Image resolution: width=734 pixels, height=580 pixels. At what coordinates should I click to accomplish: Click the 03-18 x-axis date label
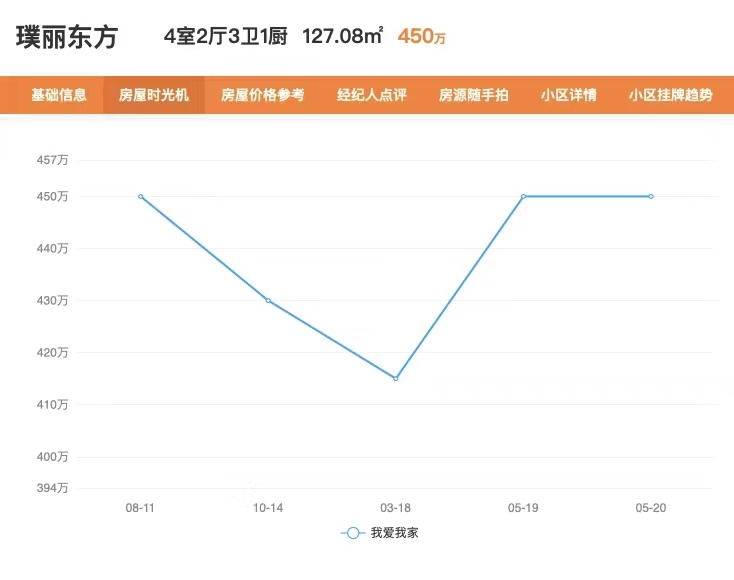coord(396,508)
